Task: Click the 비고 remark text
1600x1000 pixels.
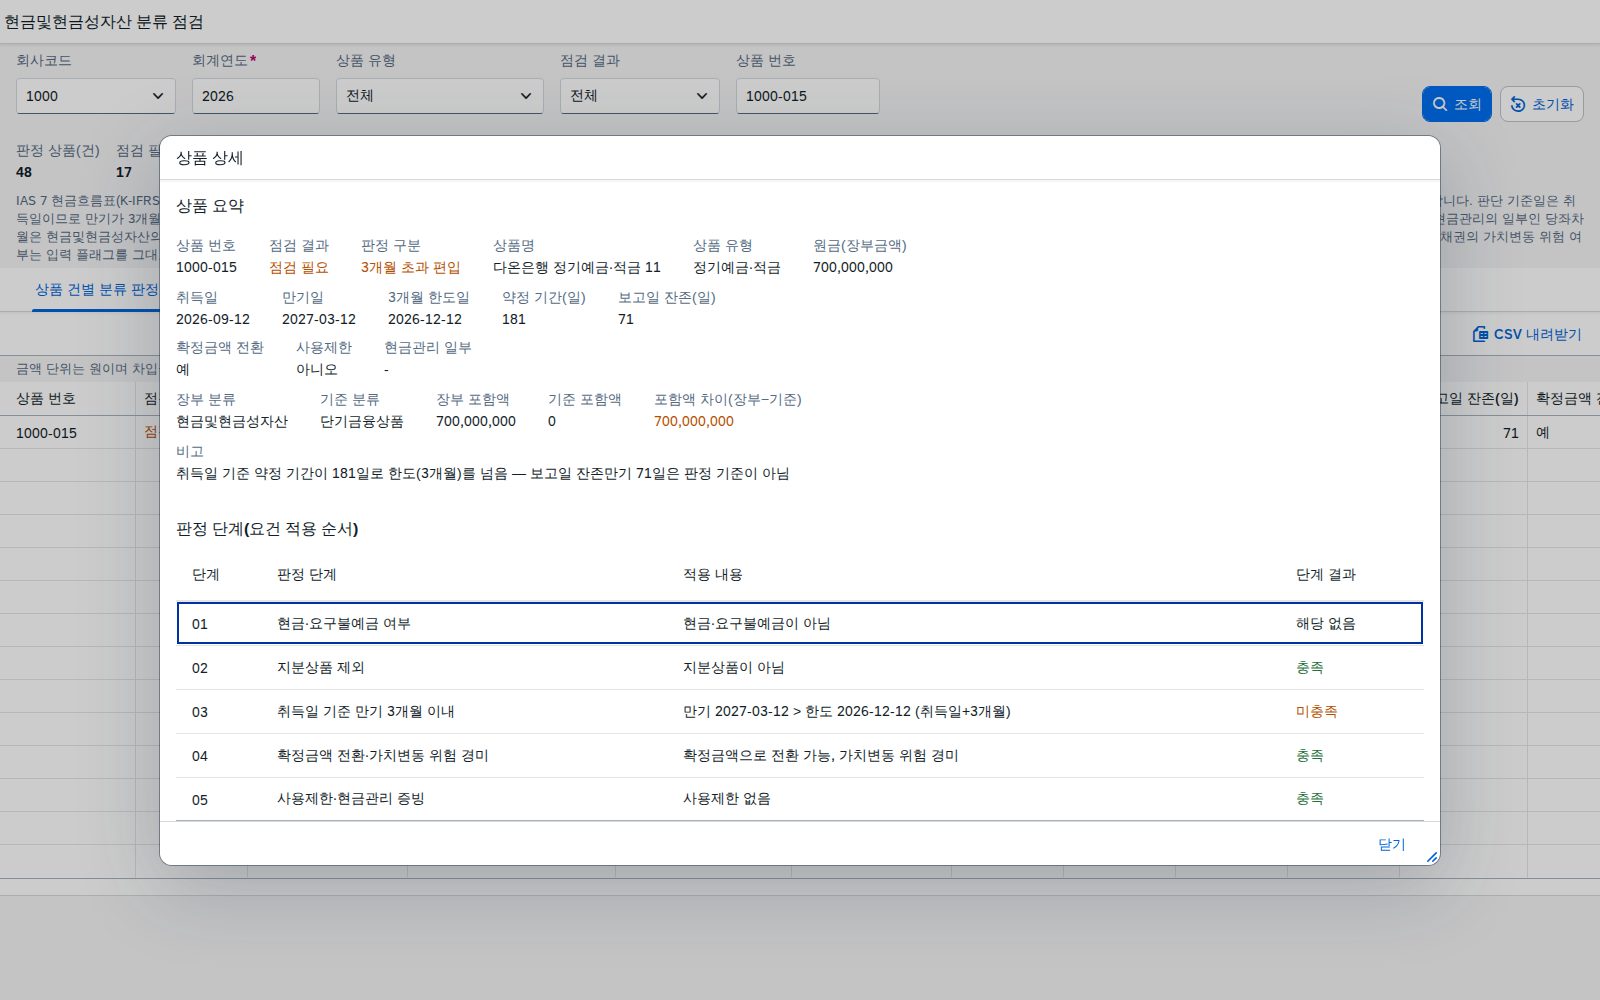Action: pyautogui.click(x=483, y=473)
